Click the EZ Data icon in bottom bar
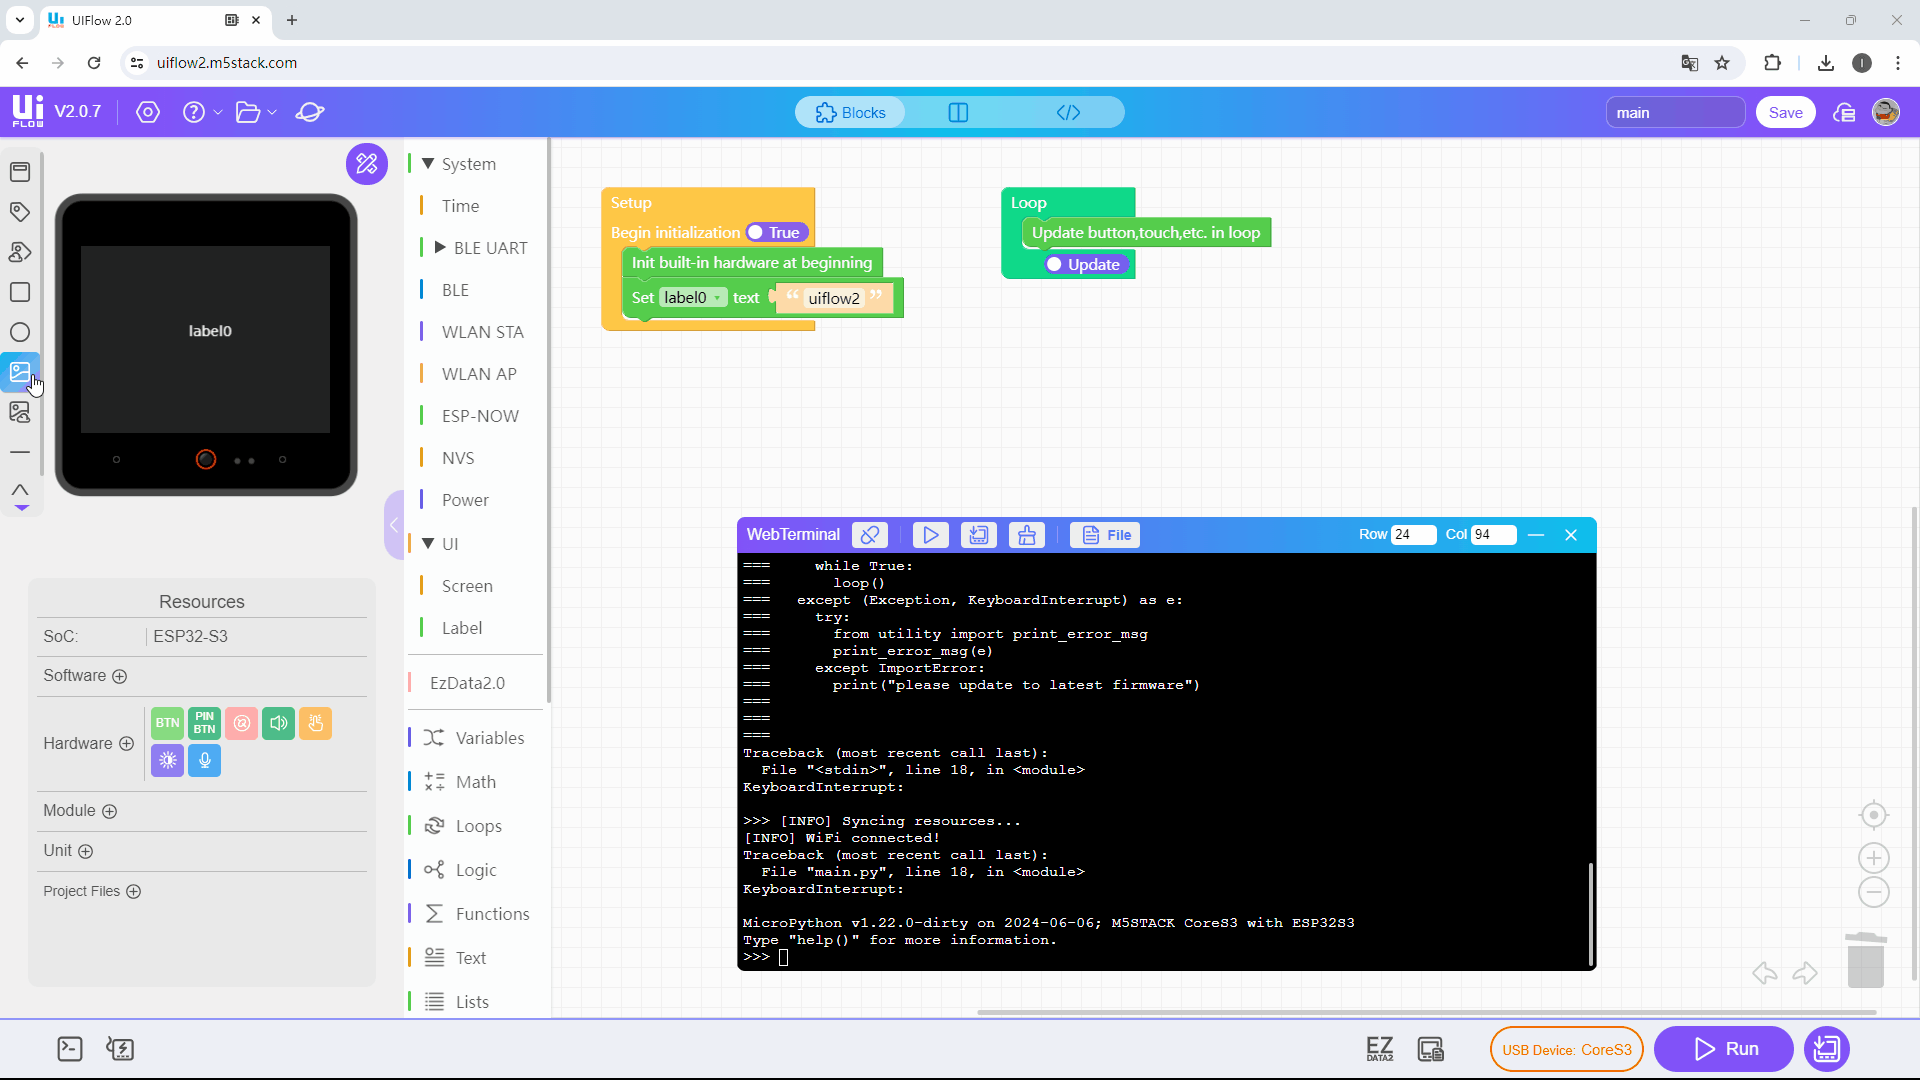Screen dimensions: 1920x1080 tap(1380, 1049)
